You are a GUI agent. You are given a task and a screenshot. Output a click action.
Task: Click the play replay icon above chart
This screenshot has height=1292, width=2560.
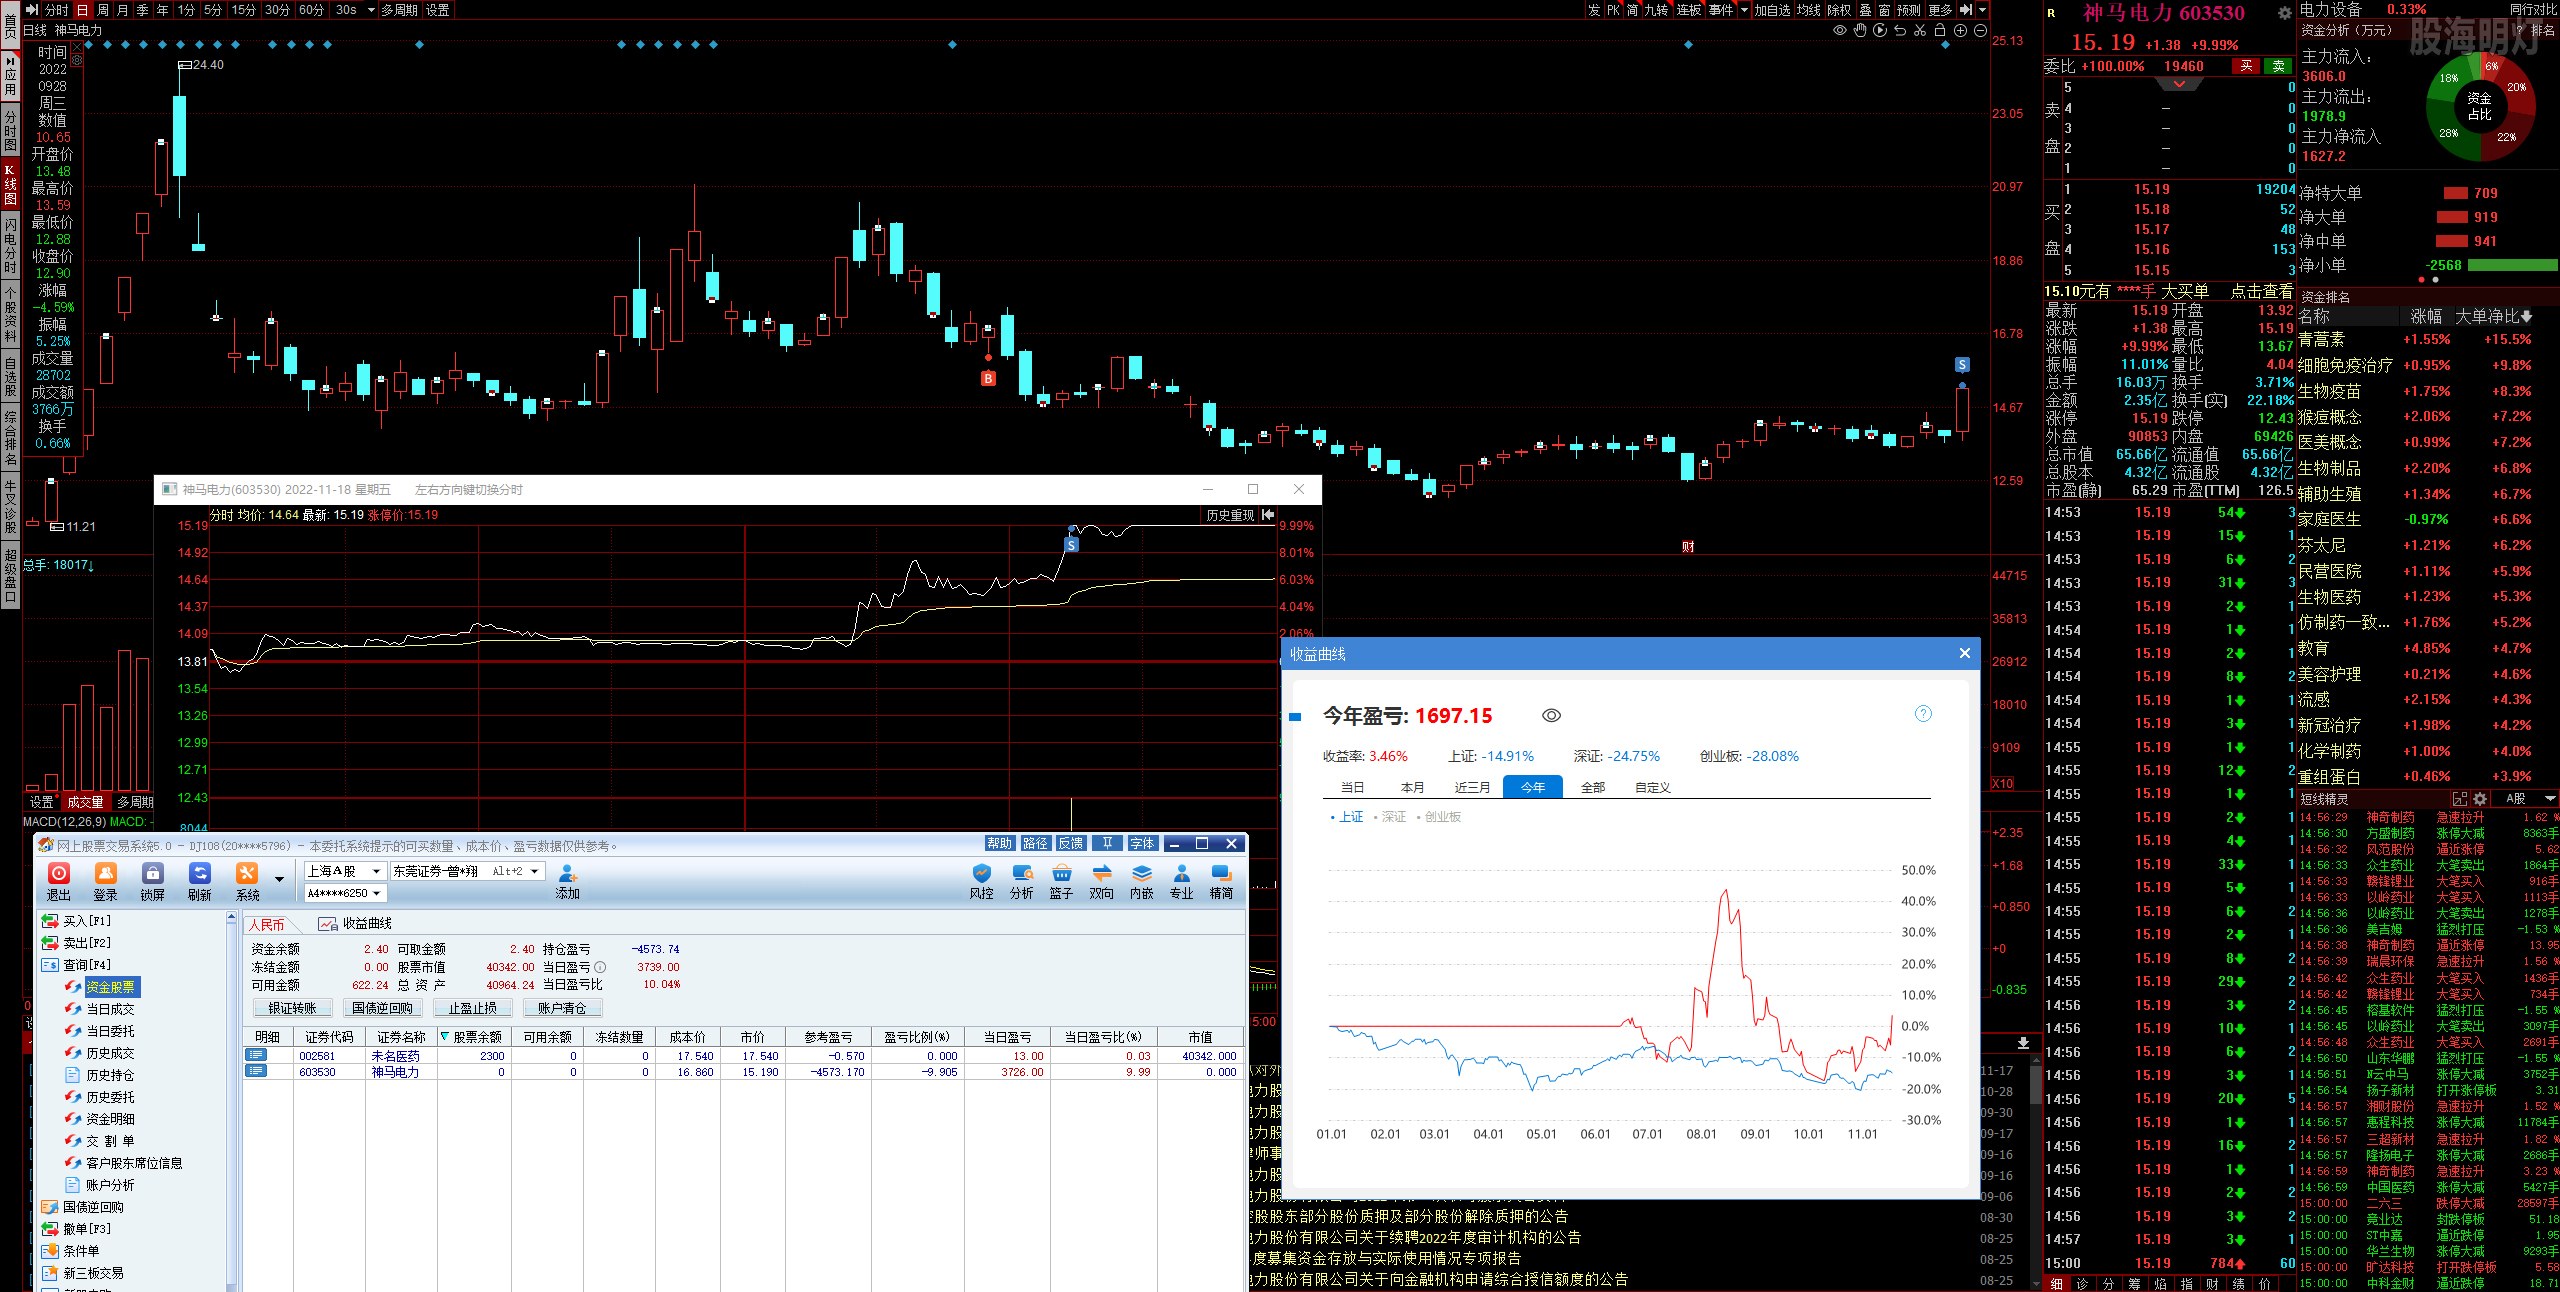pyautogui.click(x=1880, y=31)
